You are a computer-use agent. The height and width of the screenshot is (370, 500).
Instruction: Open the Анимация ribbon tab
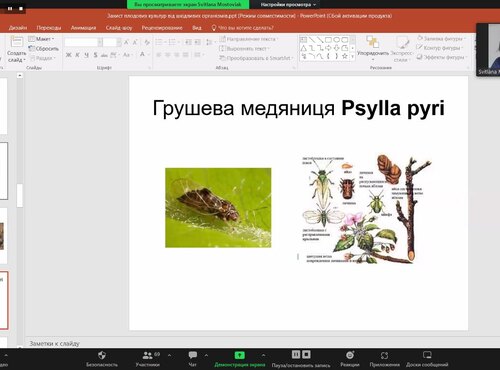pyautogui.click(x=83, y=28)
